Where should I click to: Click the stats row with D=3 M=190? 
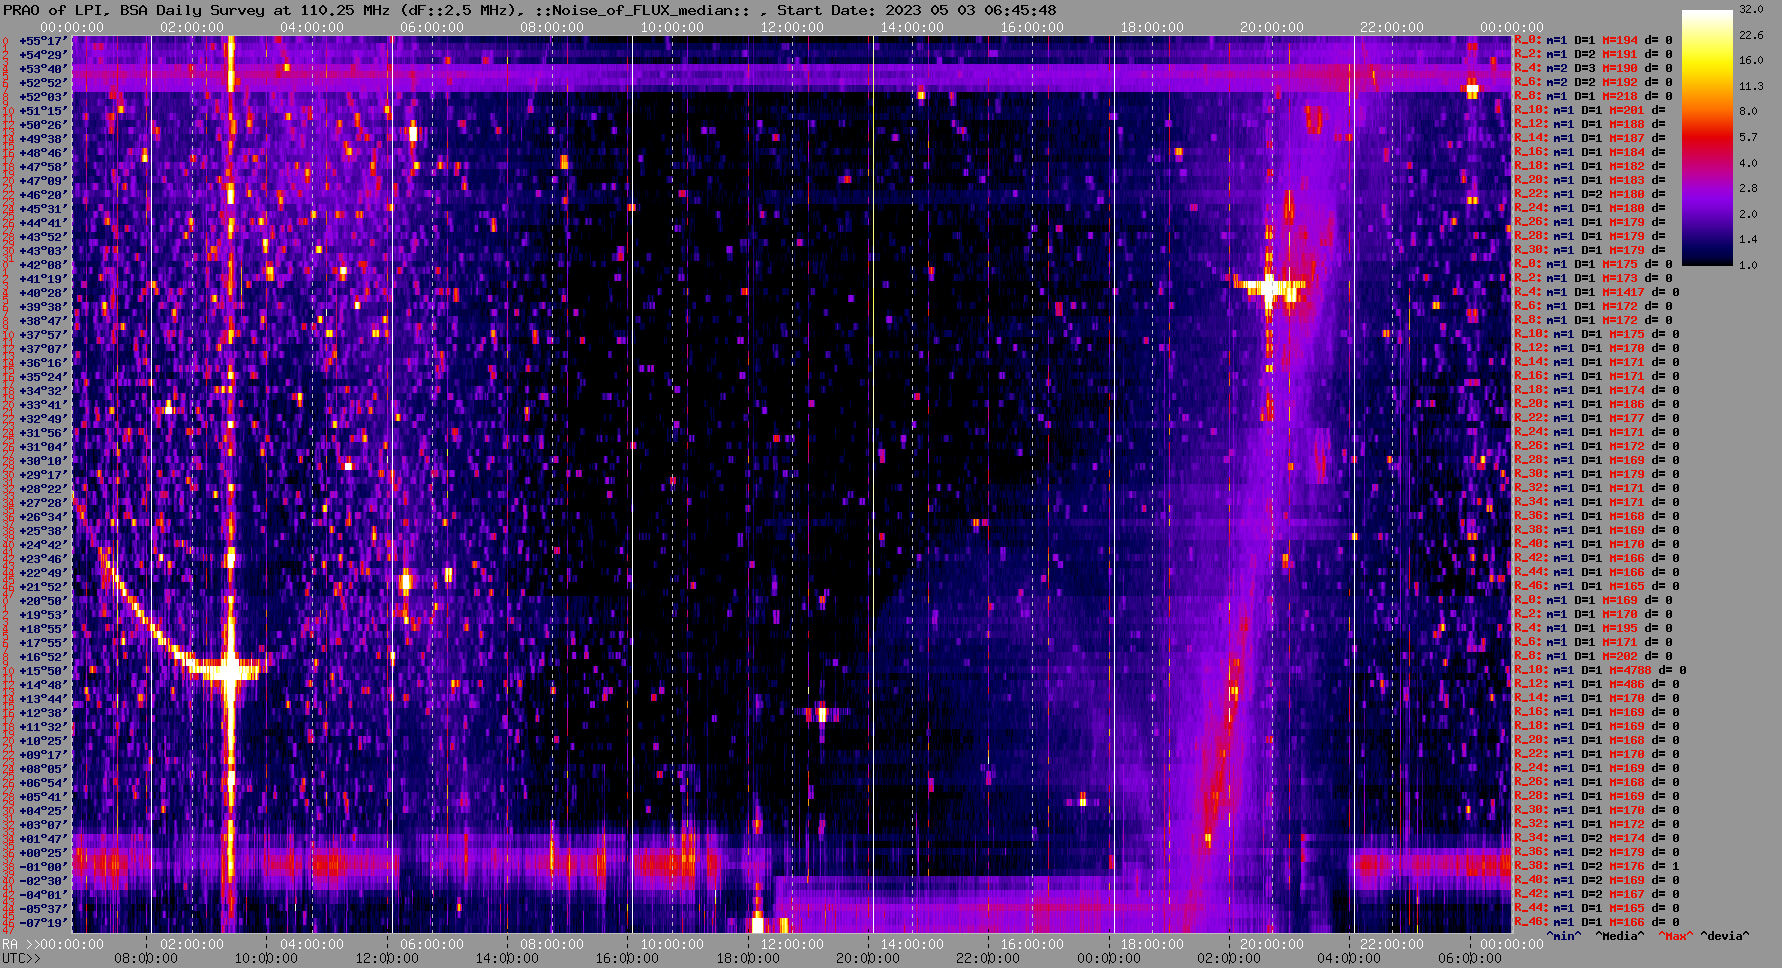click(1592, 68)
